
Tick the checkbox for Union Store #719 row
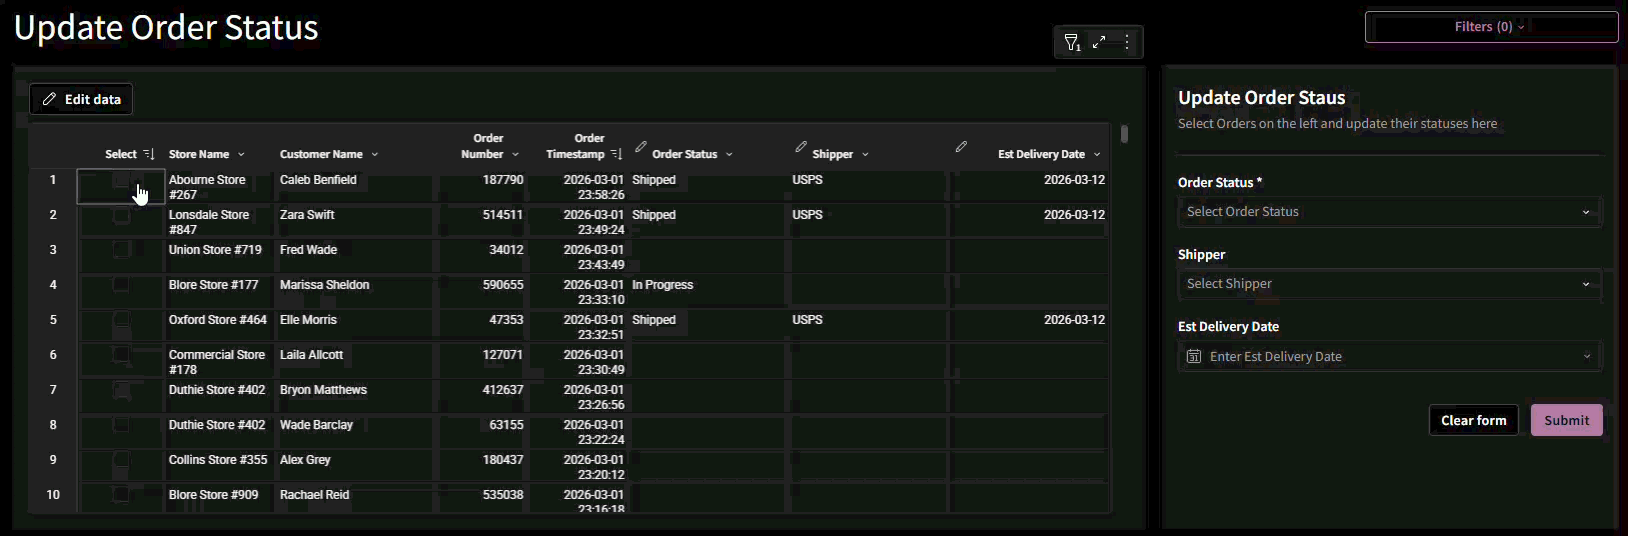coord(121,249)
